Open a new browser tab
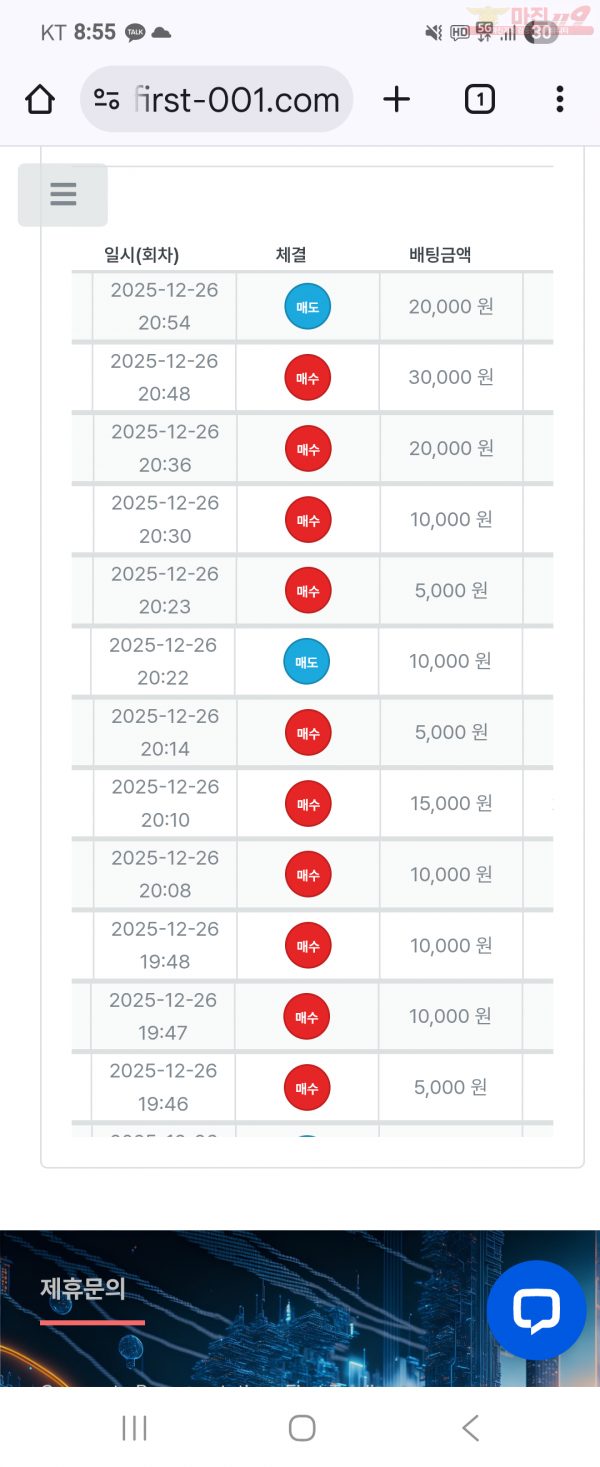This screenshot has height=1467, width=600. tap(397, 99)
